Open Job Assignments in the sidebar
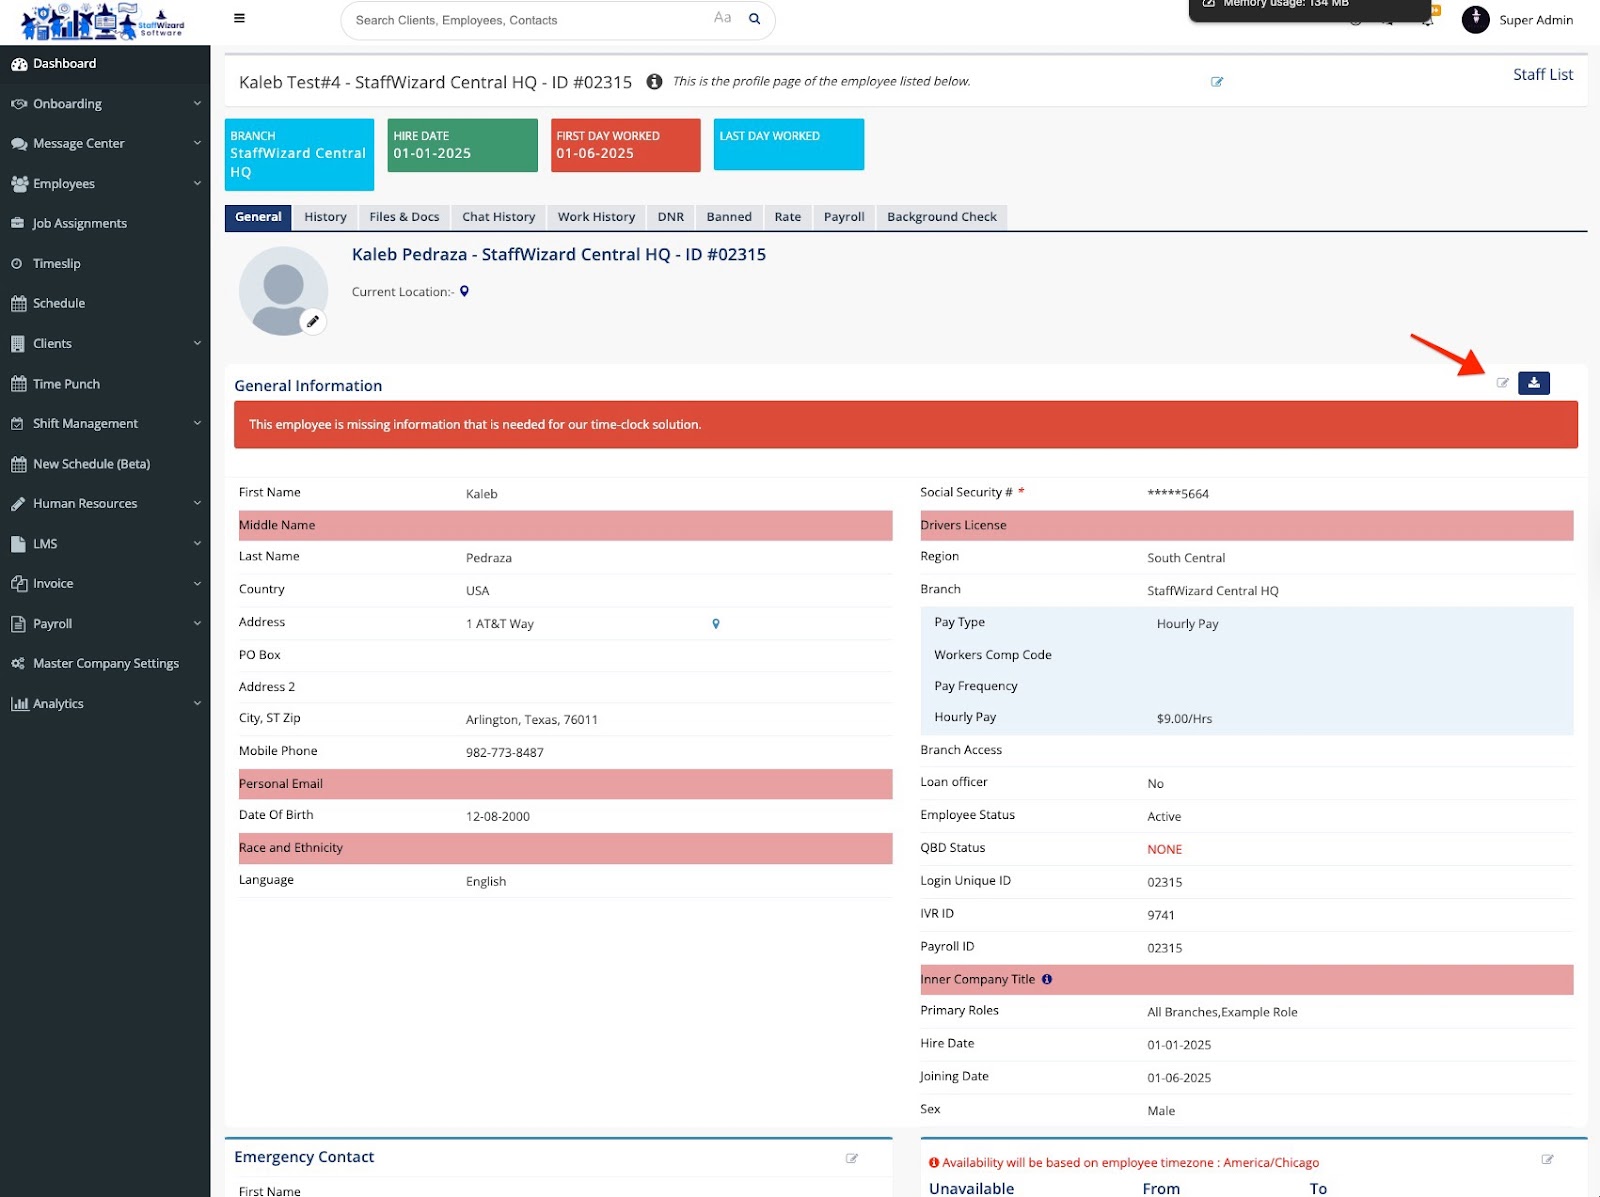The image size is (1600, 1197). click(80, 224)
